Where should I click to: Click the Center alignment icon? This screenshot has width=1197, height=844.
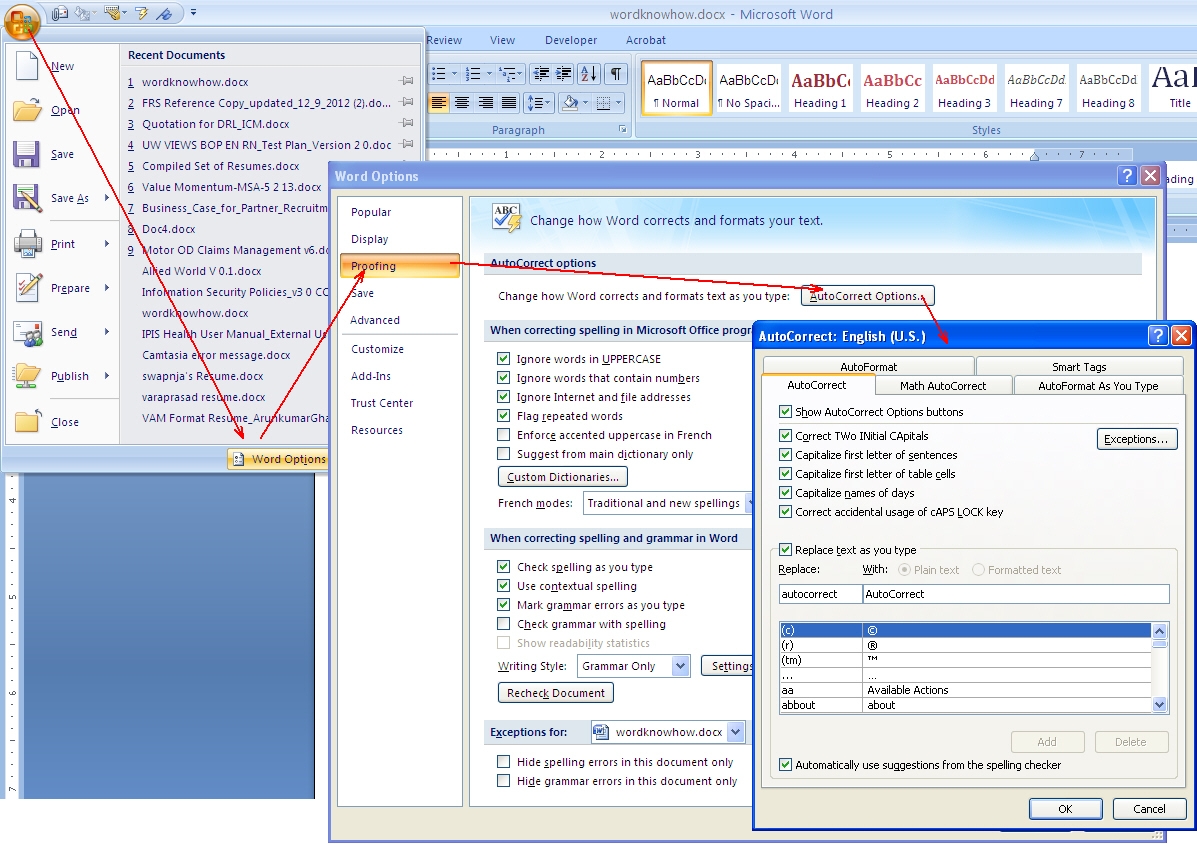click(462, 102)
